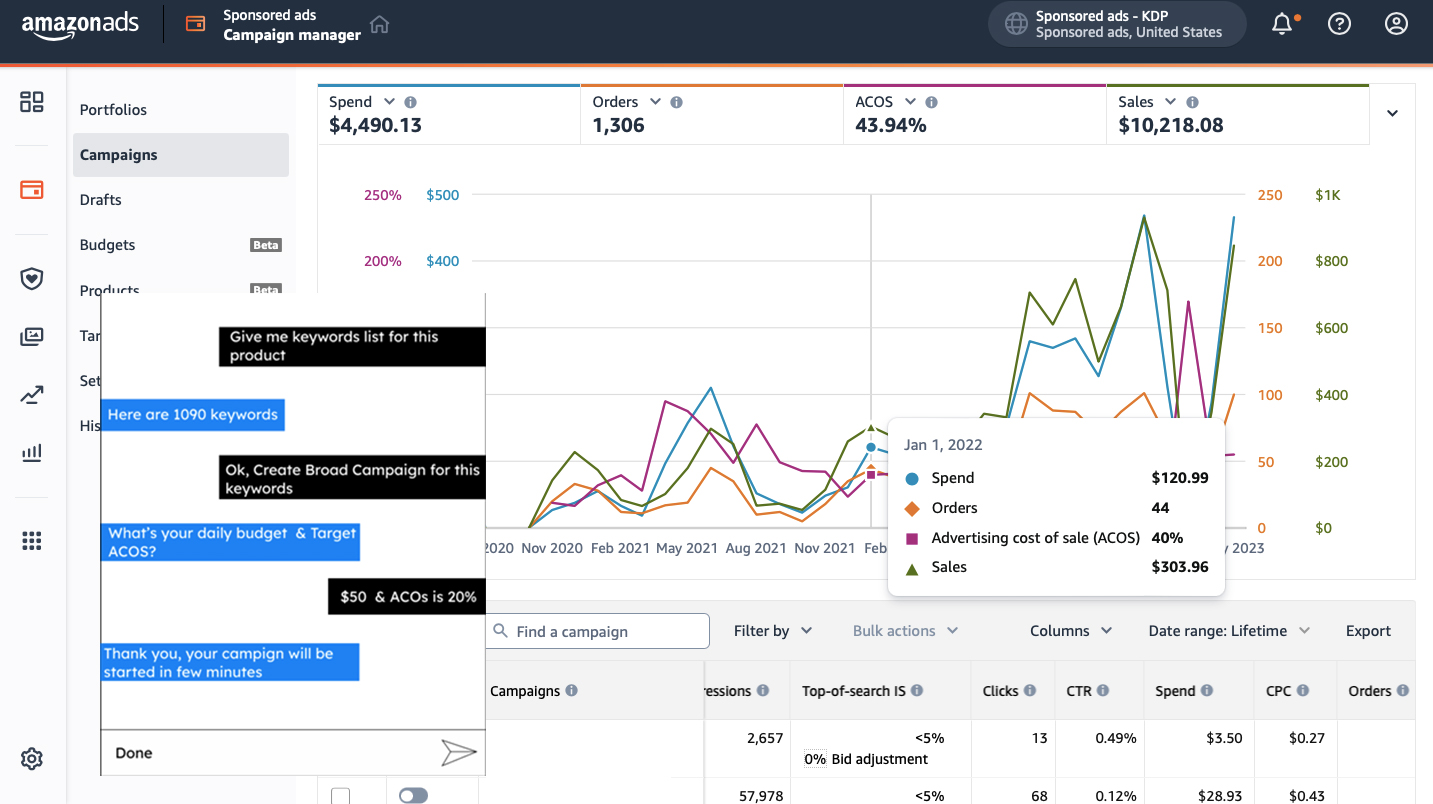The height and width of the screenshot is (804, 1433).
Task: Click the Find a campaign search field
Action: coord(599,632)
